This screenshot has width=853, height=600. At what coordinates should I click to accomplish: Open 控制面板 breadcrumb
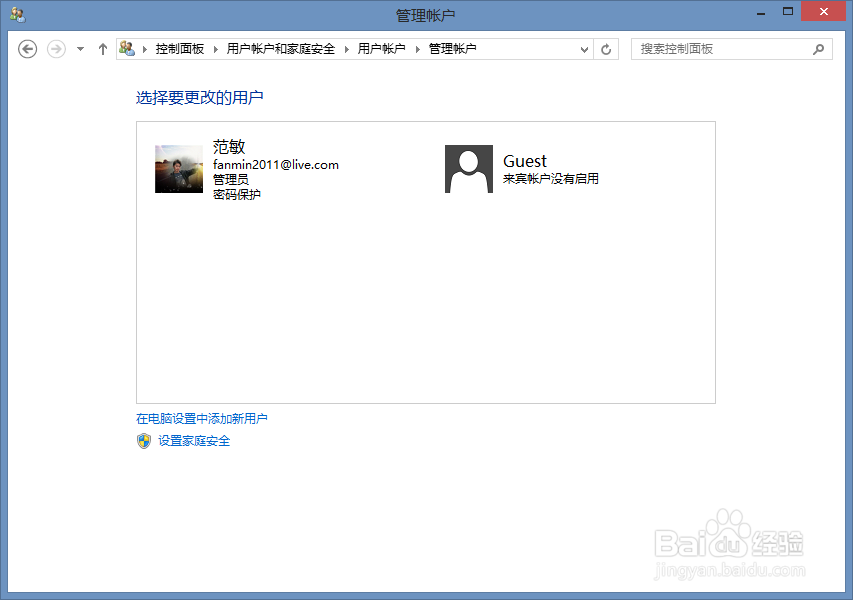(x=180, y=49)
